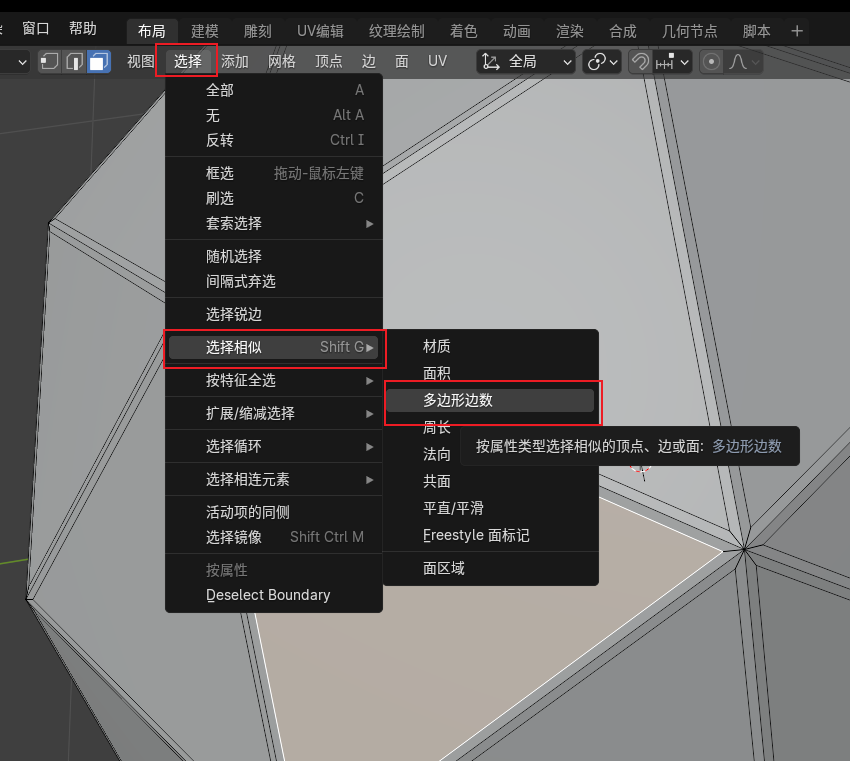Image resolution: width=850 pixels, height=761 pixels.
Task: Switch to the 建模 workspace tab
Action: pyautogui.click(x=205, y=31)
